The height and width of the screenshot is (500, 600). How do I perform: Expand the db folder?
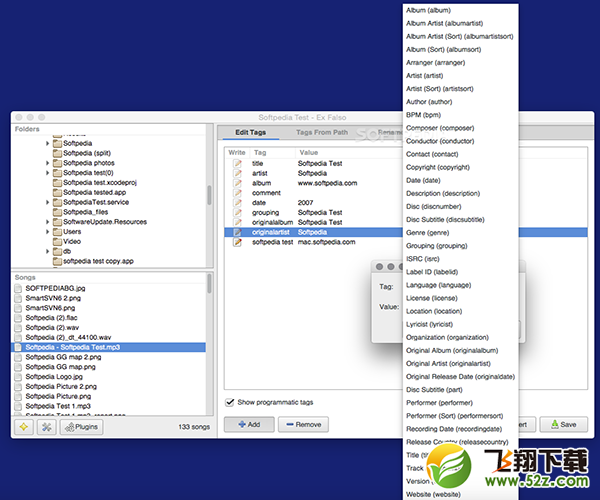[x=47, y=251]
